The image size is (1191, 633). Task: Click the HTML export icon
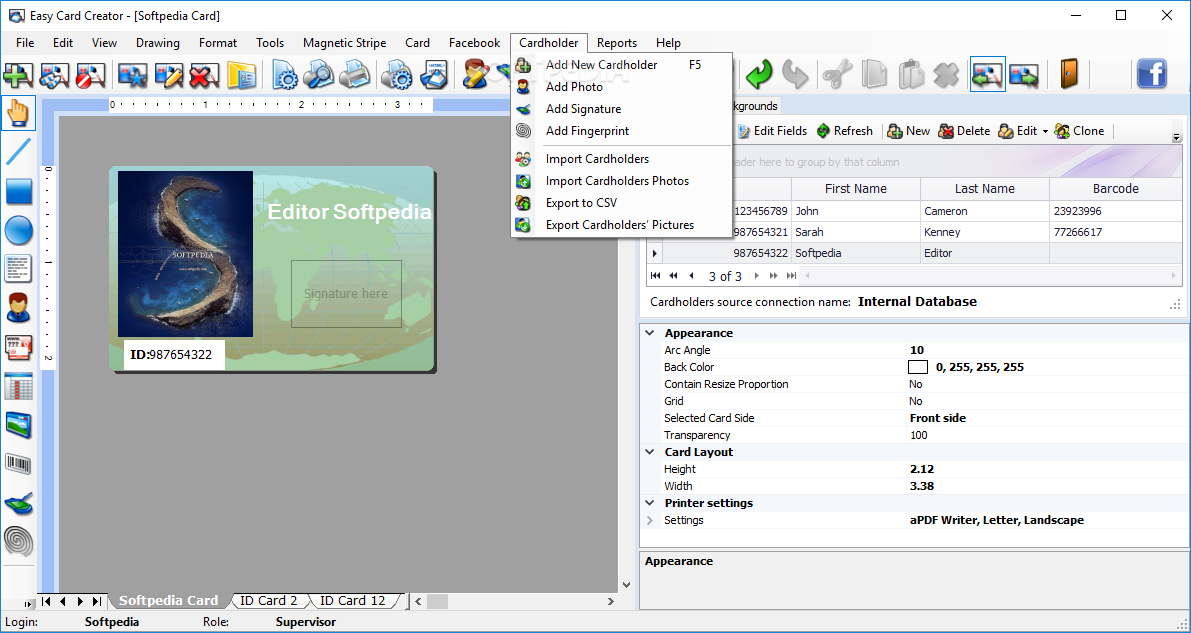point(435,74)
